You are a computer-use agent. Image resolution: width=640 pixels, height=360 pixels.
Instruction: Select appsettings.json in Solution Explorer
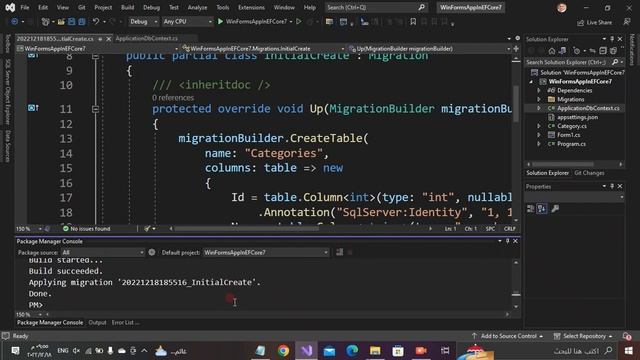pyautogui.click(x=577, y=117)
